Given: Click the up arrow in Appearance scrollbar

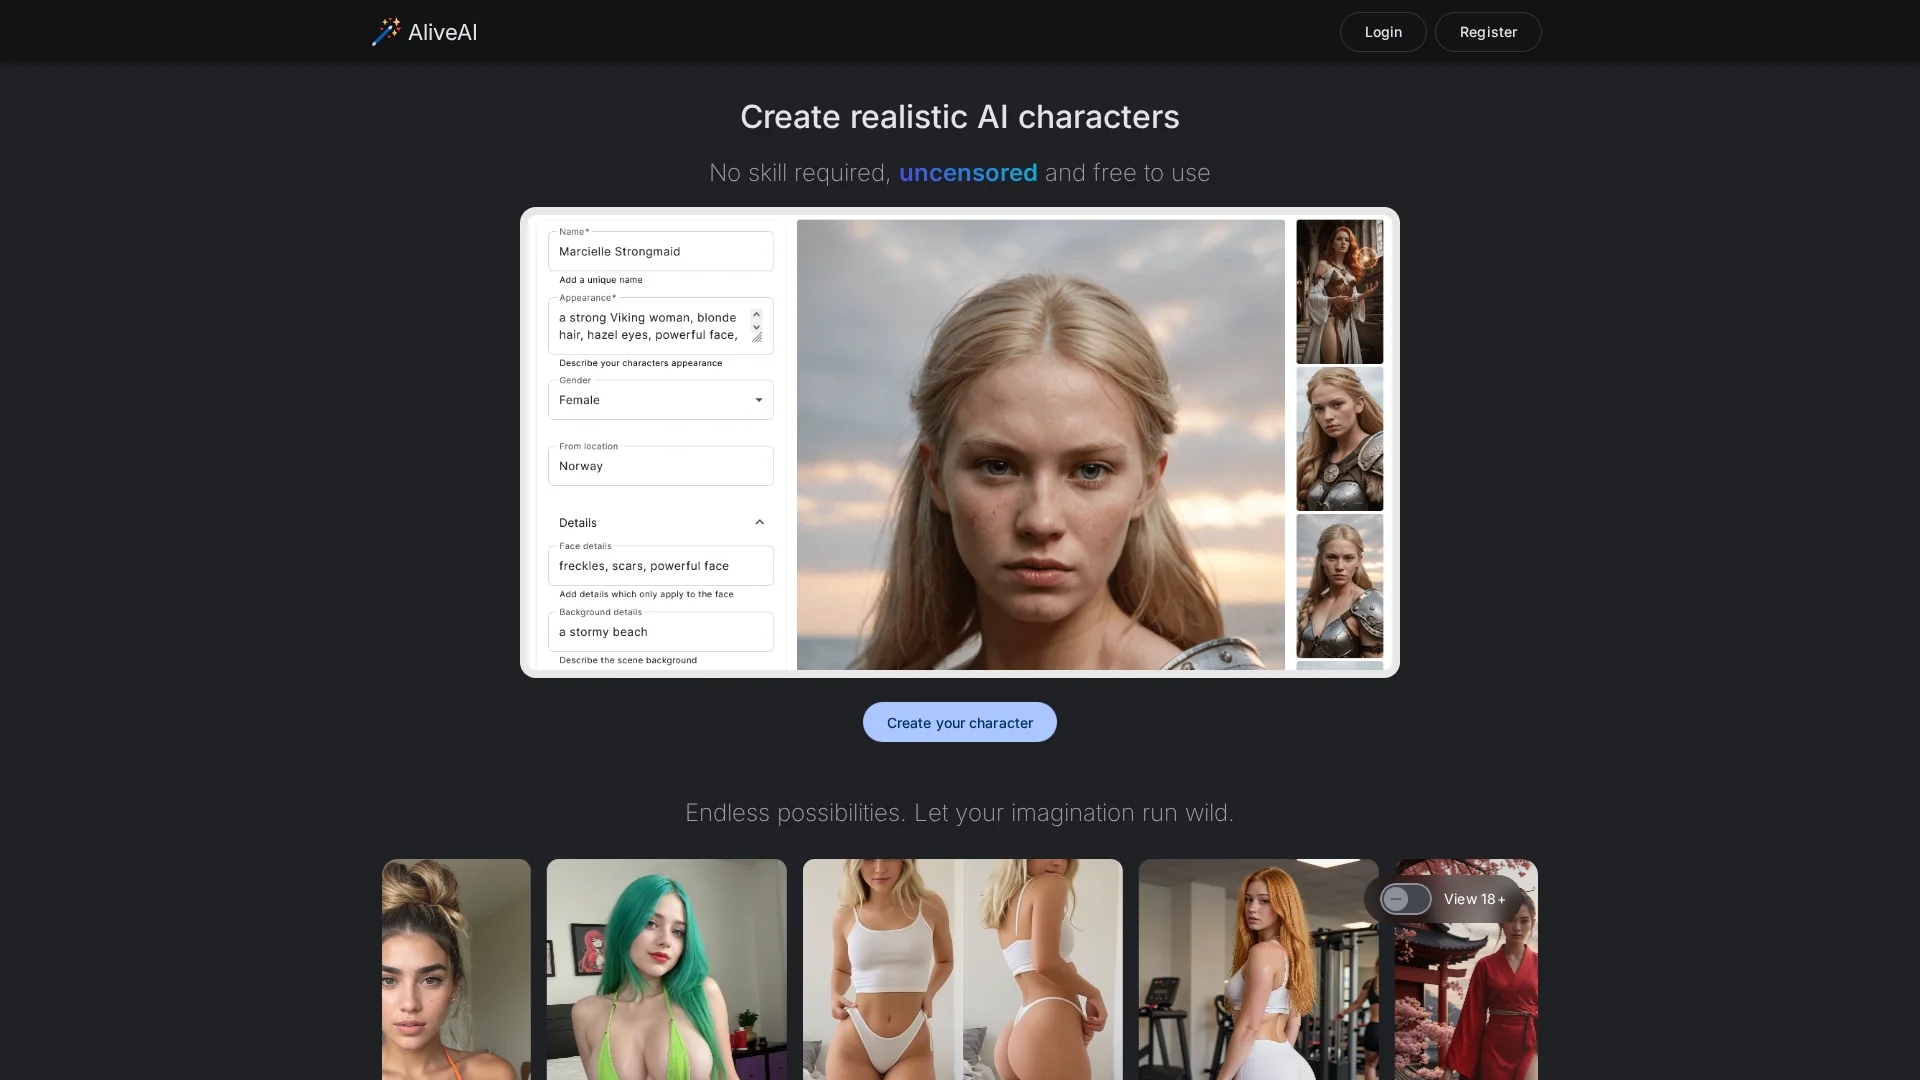Looking at the screenshot, I should tap(757, 314).
